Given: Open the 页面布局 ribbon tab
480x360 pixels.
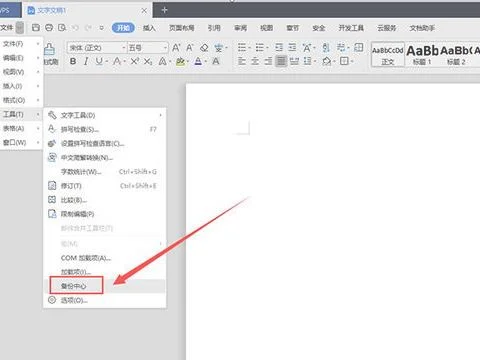Looking at the screenshot, I should click(x=182, y=28).
